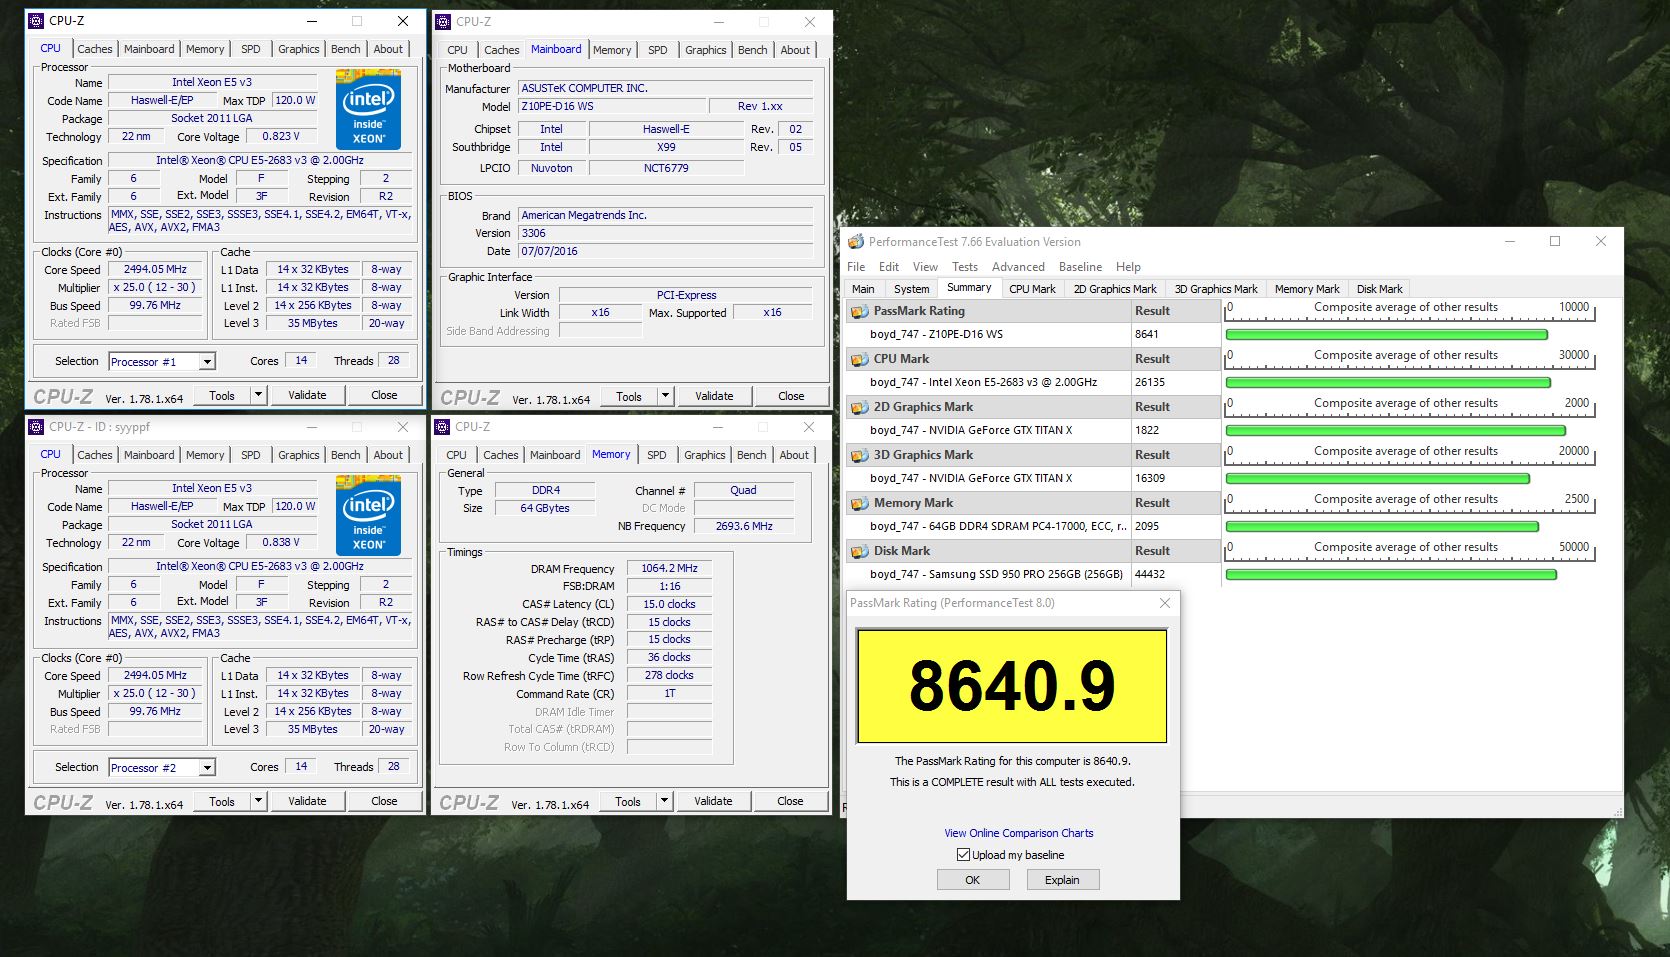Open the Advanced menu in PerformanceTest
The height and width of the screenshot is (957, 1670).
pos(1017,267)
